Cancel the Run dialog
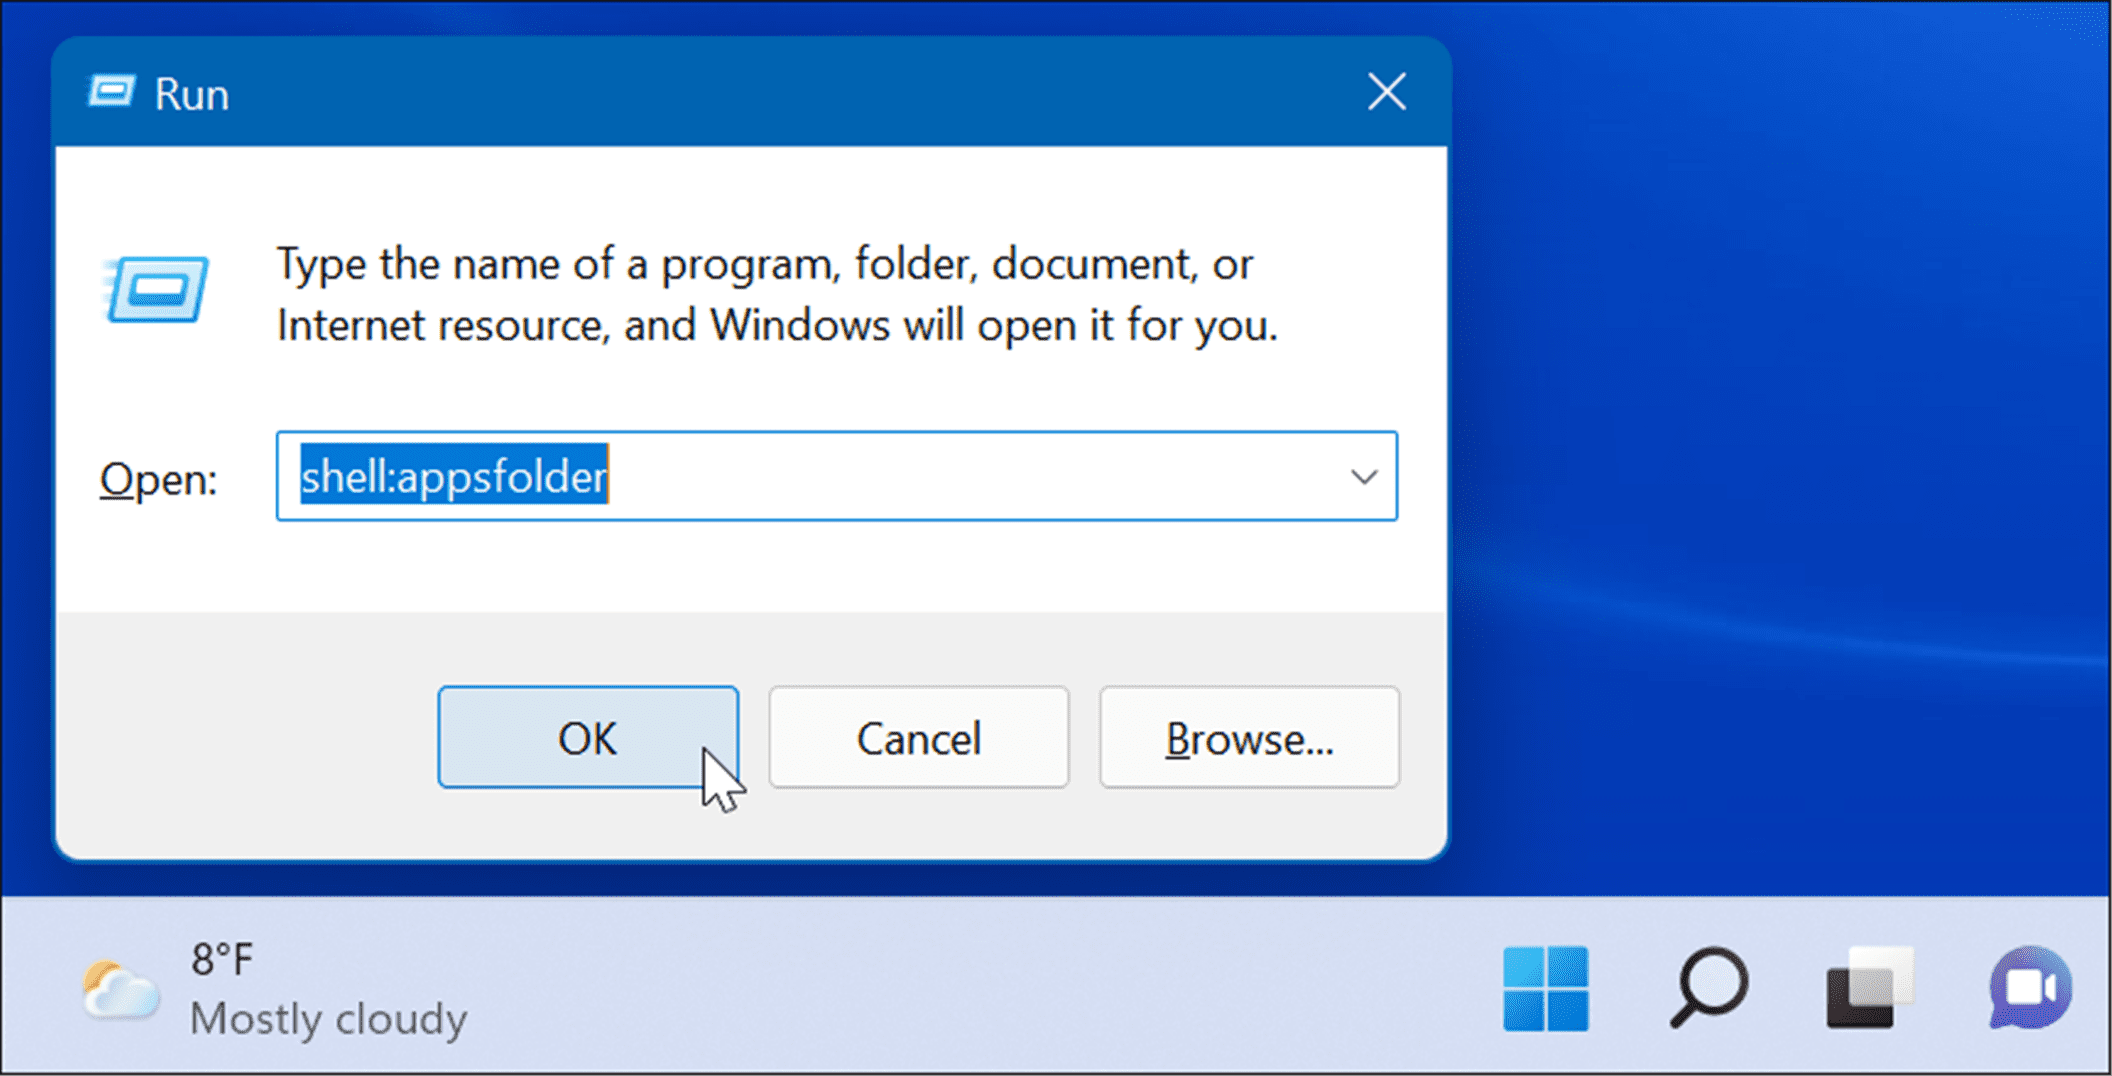This screenshot has height=1076, width=2112. (918, 738)
